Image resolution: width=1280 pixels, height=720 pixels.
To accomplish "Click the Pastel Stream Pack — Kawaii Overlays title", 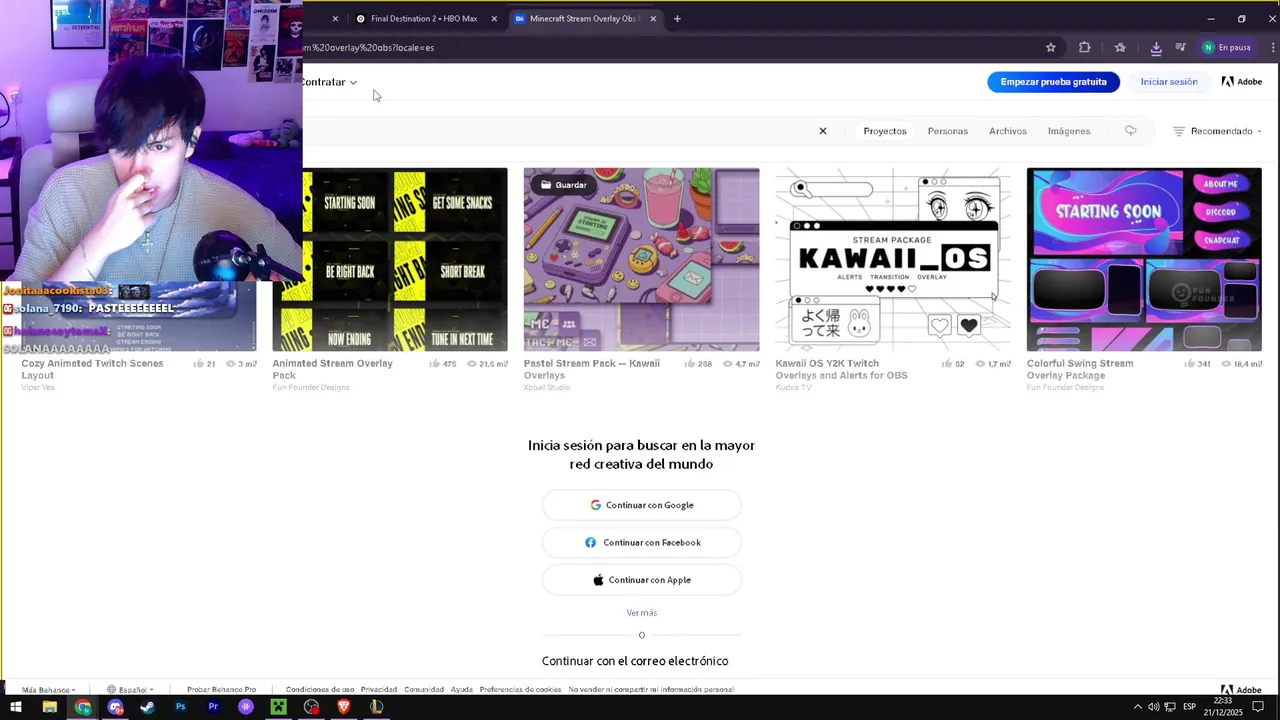I will [x=592, y=369].
